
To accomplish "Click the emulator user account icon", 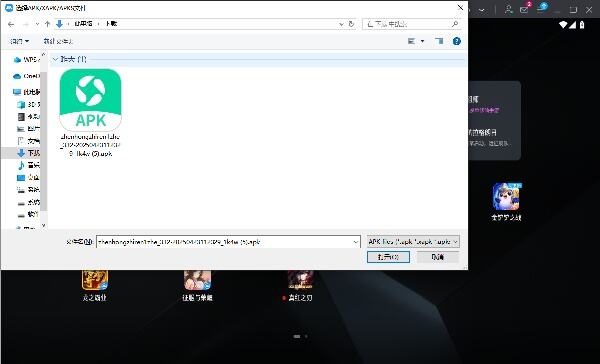I will pos(509,9).
